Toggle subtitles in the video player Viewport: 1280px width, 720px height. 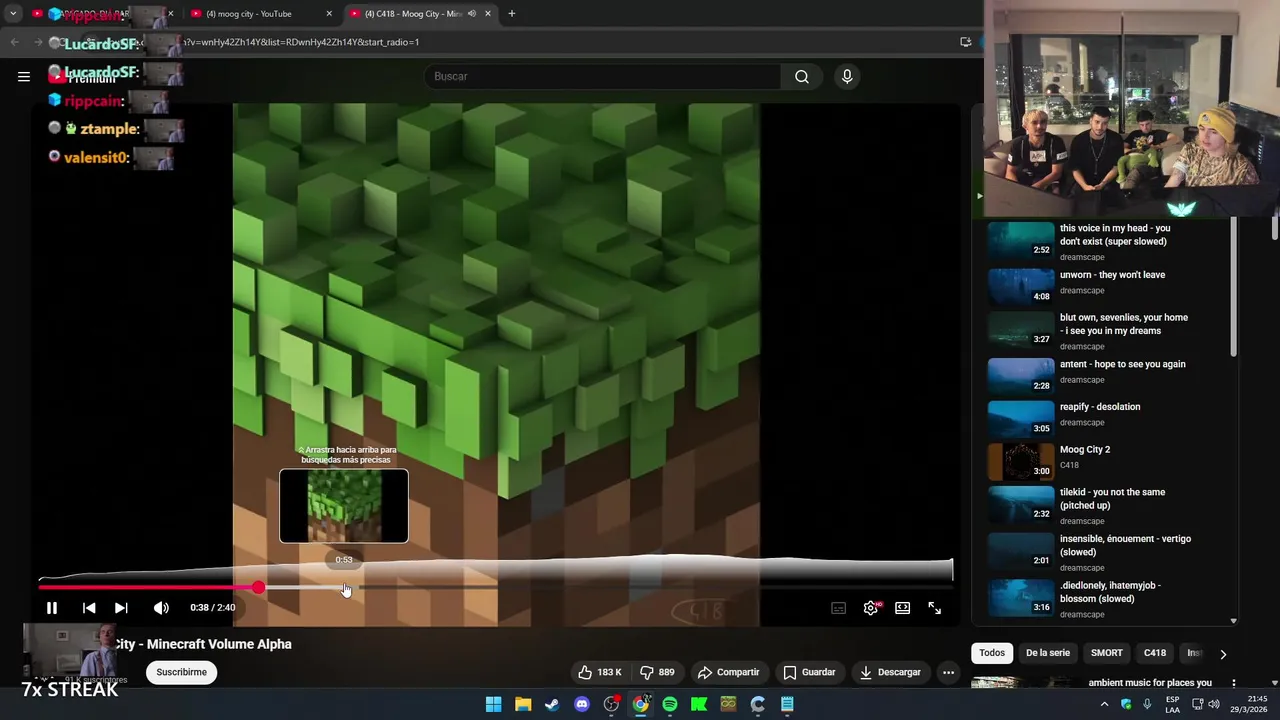click(839, 608)
